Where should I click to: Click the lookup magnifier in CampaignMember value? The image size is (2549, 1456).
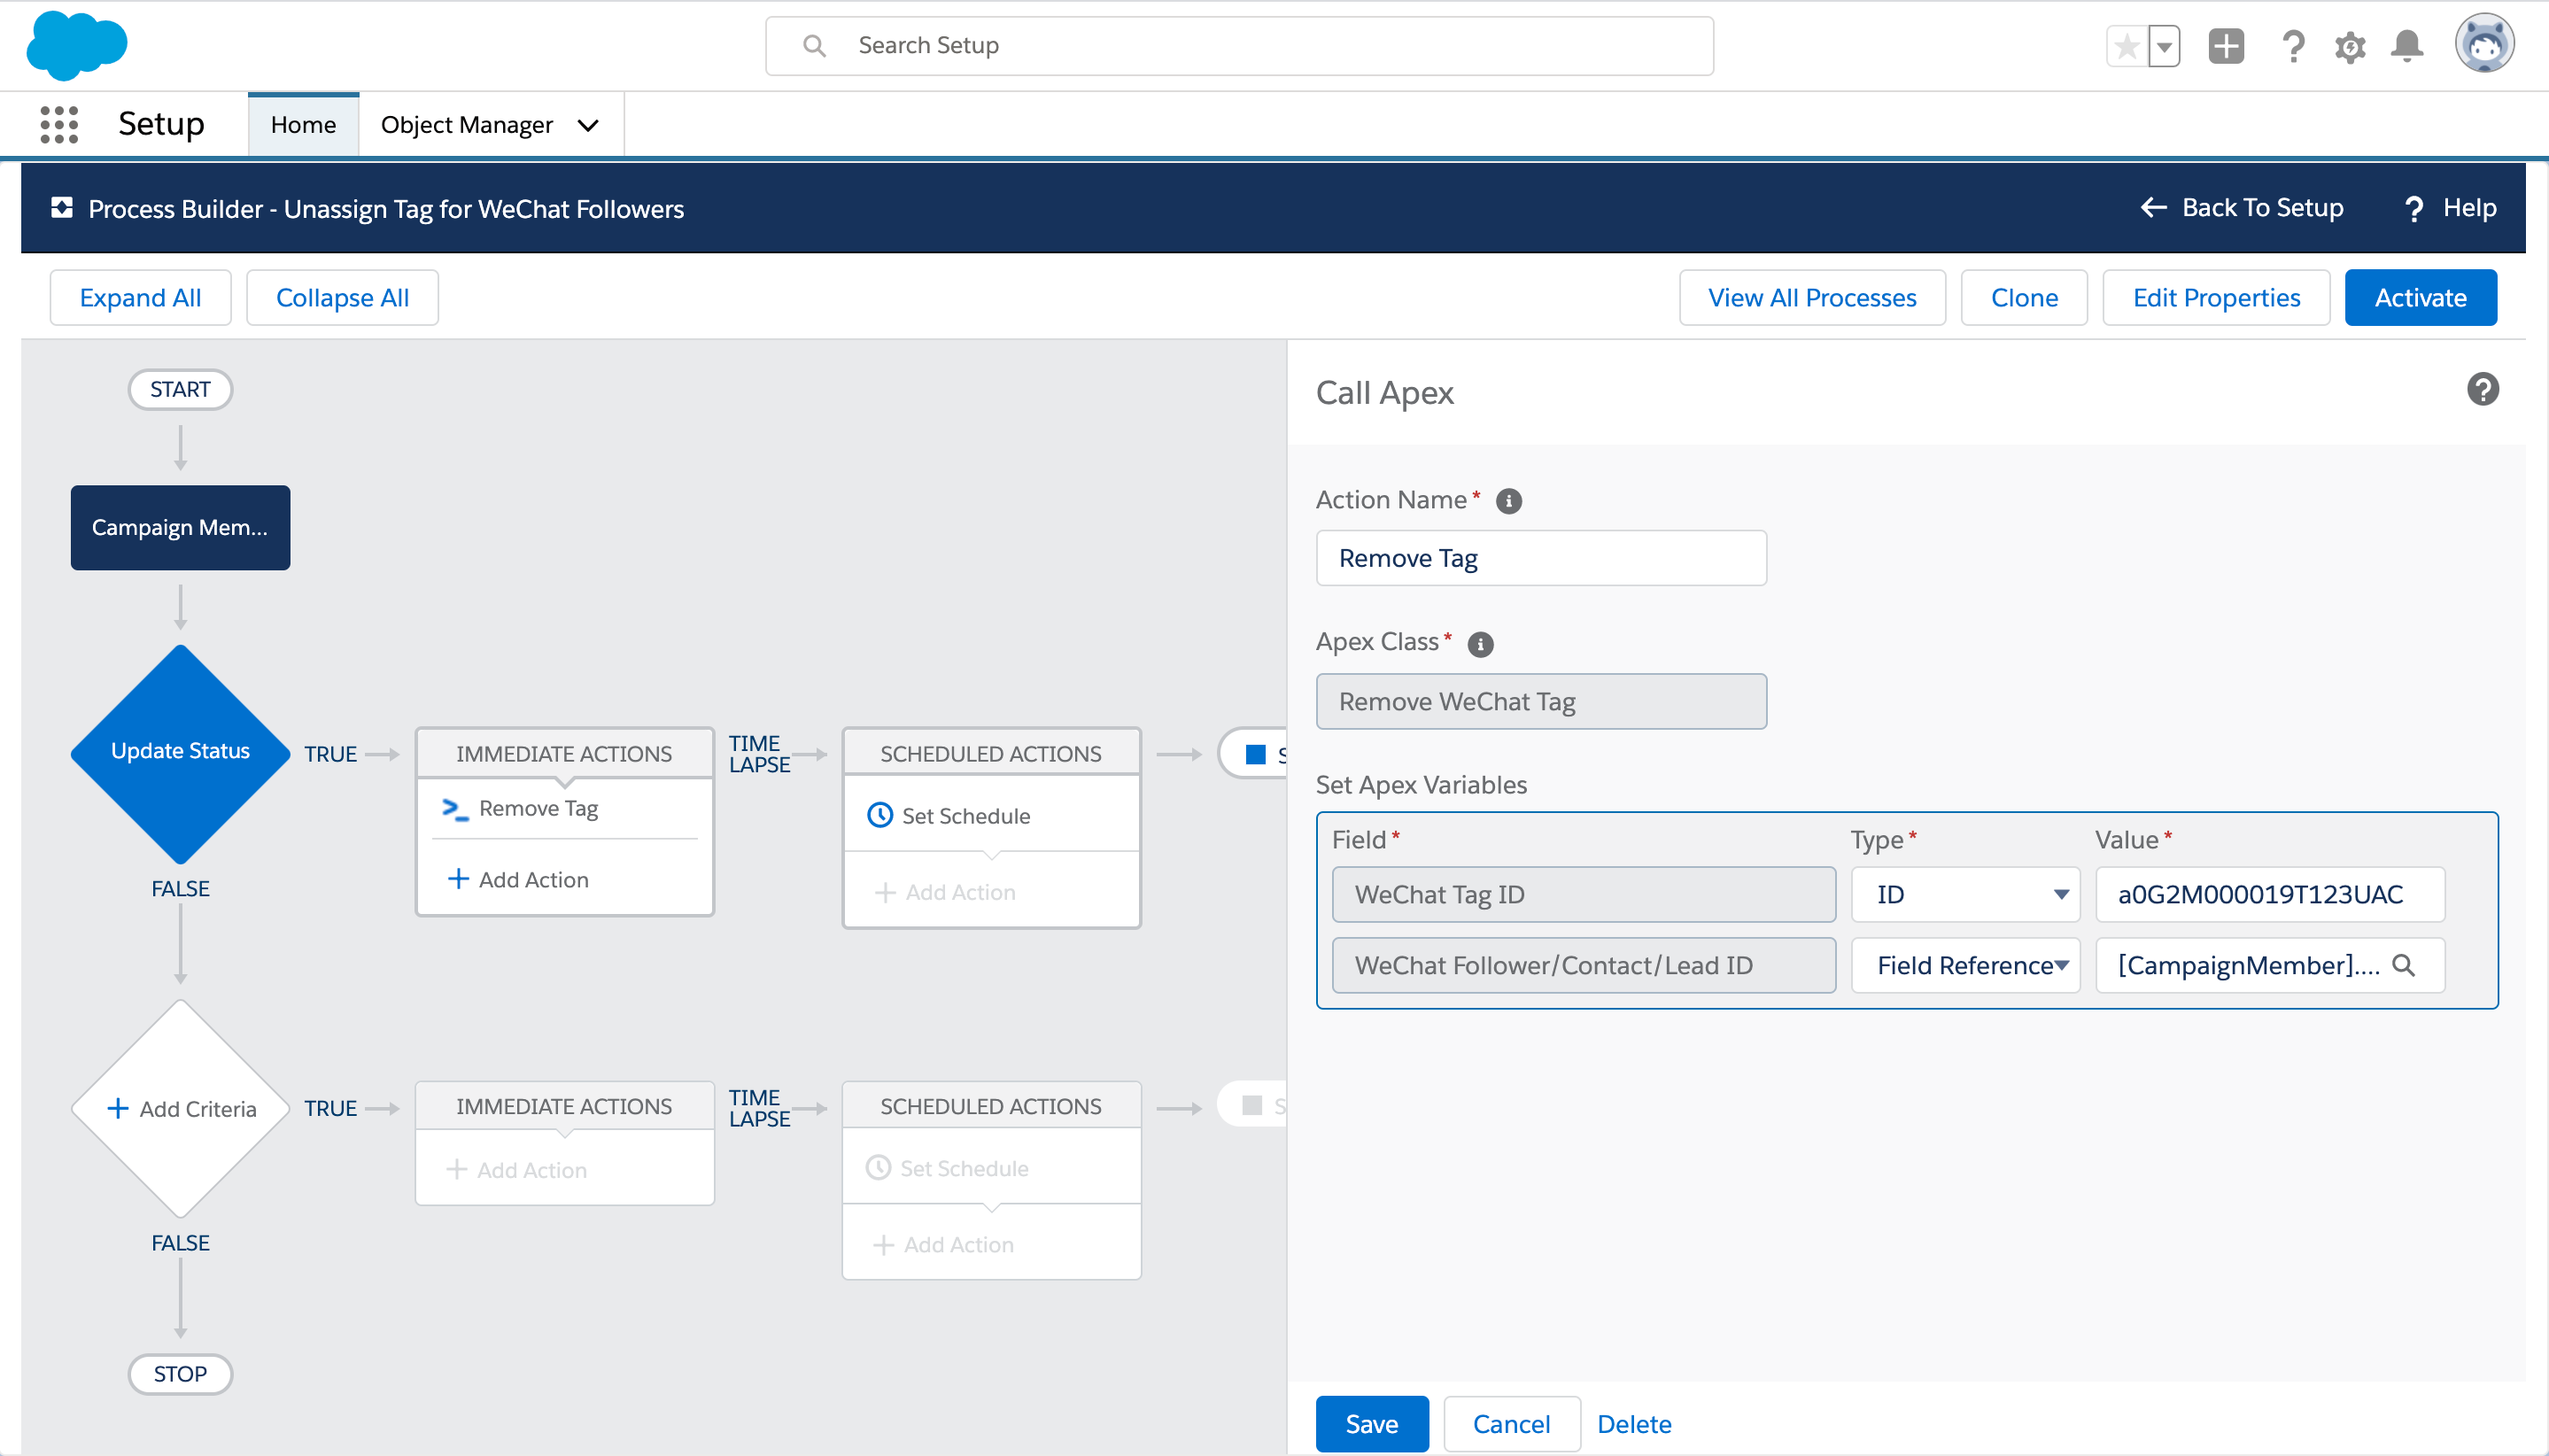click(2403, 965)
